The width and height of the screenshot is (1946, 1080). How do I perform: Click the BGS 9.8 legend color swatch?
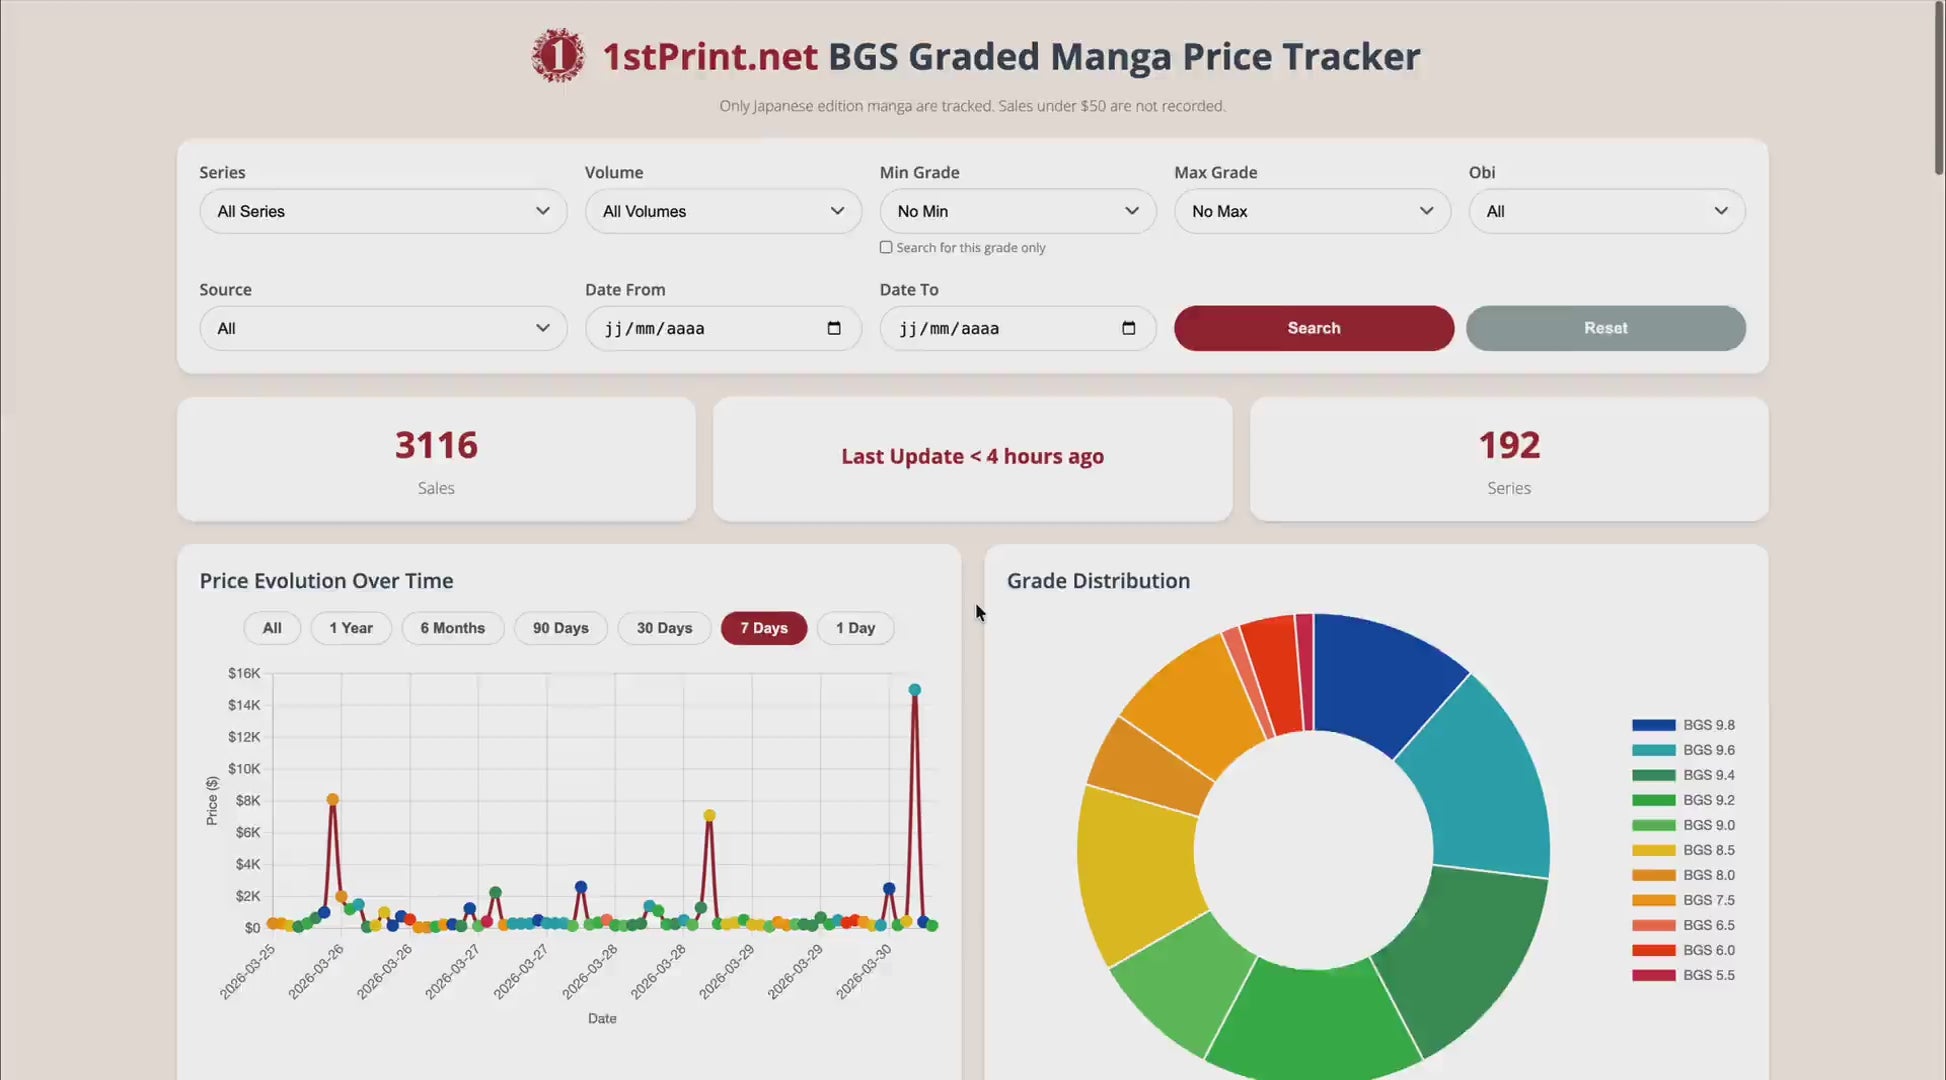point(1653,725)
